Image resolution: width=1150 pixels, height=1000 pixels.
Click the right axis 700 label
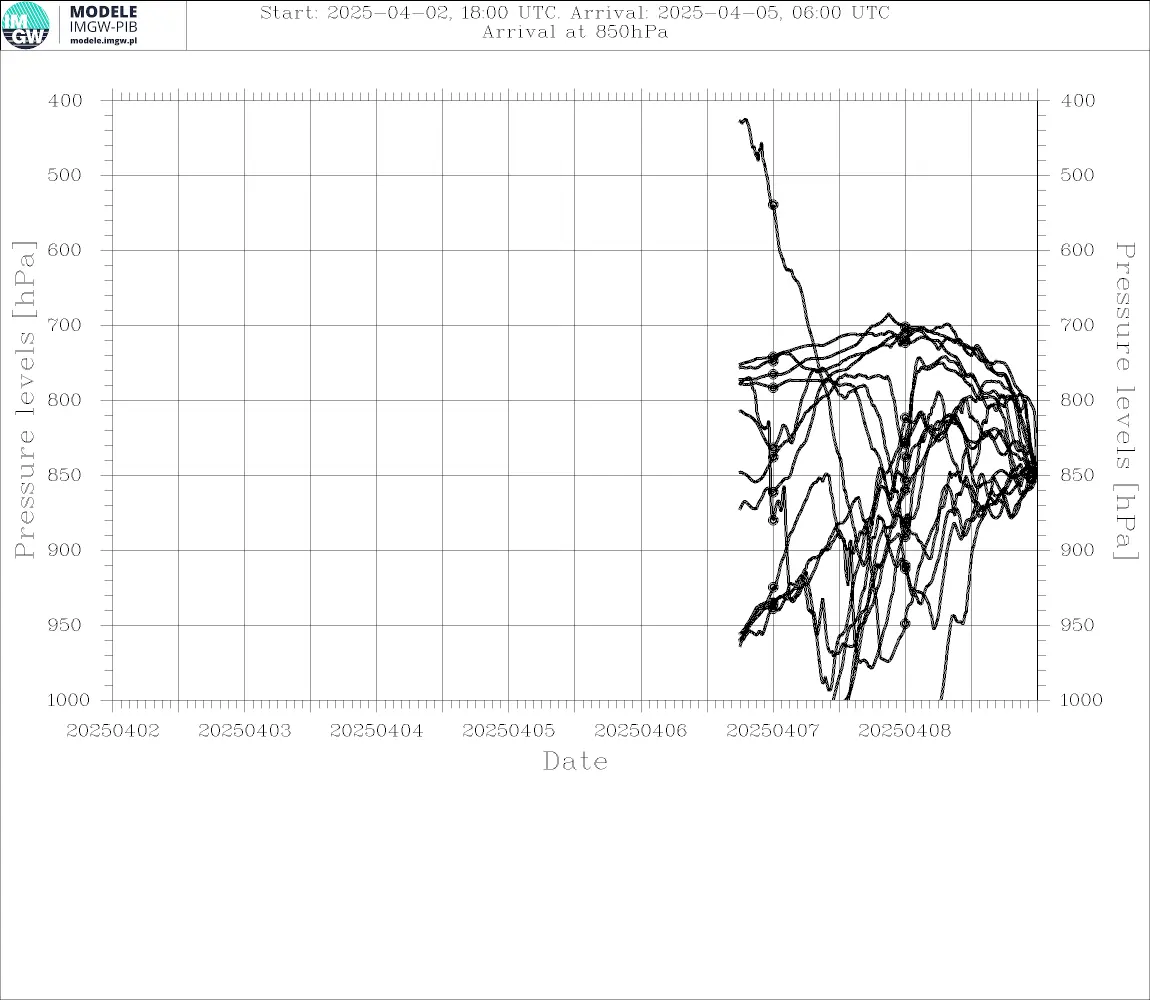(1077, 324)
